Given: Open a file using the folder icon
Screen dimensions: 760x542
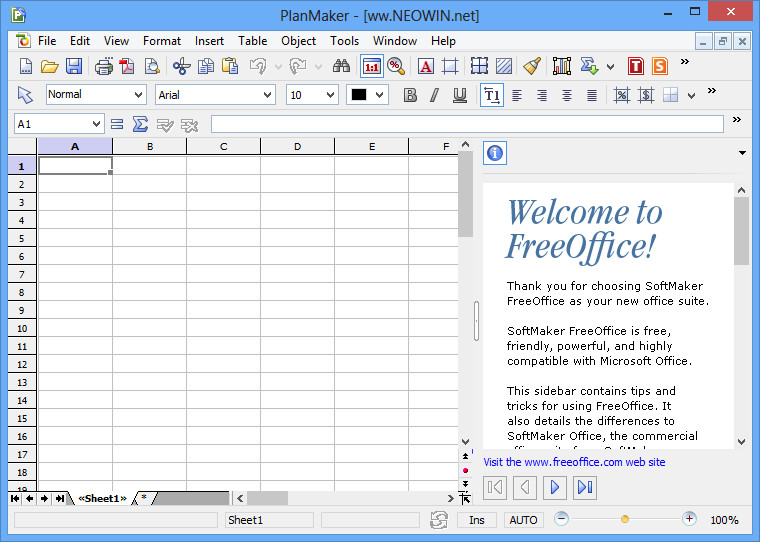Looking at the screenshot, I should [49, 66].
